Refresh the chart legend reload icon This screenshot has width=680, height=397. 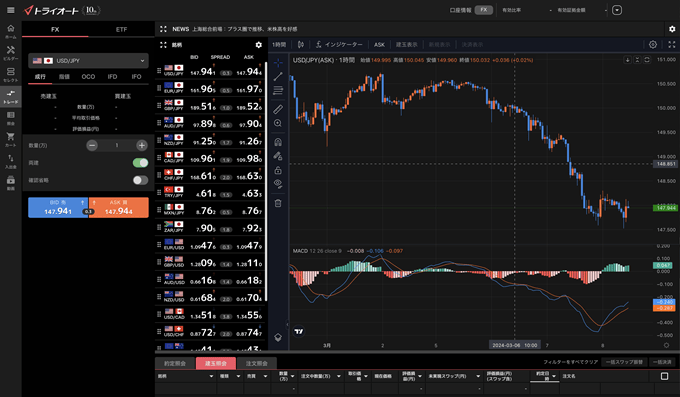pos(647,60)
